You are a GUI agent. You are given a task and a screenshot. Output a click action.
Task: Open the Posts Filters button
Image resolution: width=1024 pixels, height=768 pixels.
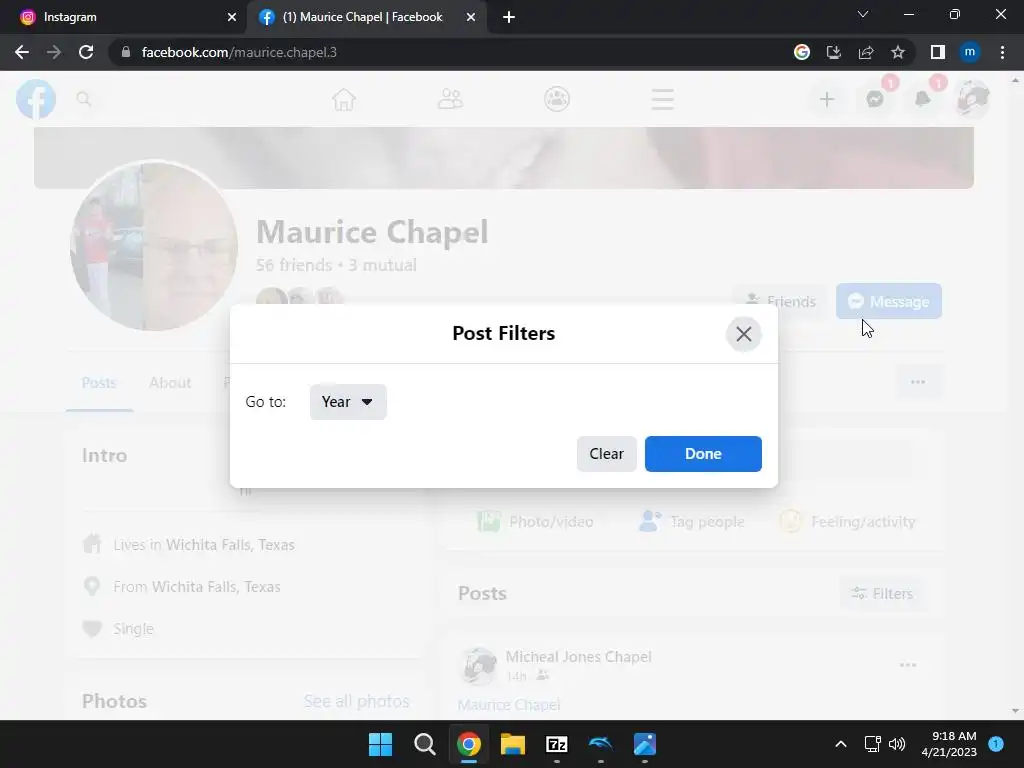[x=882, y=593]
